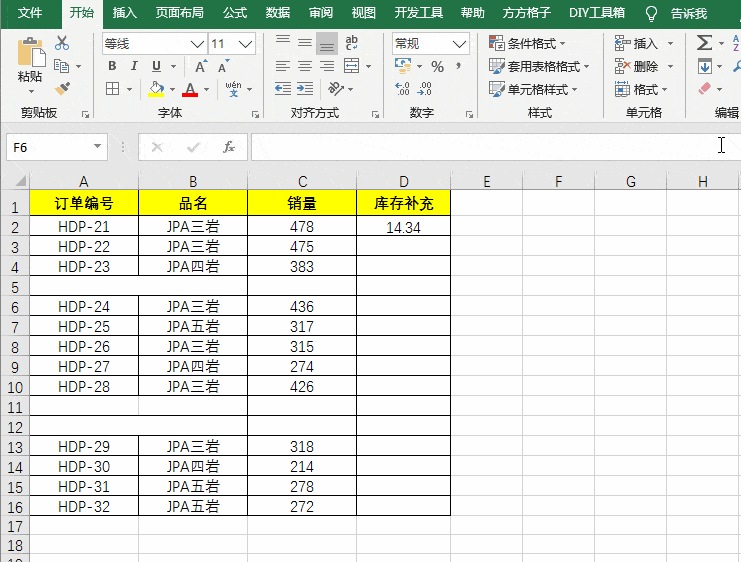Apply comma style
The width and height of the screenshot is (741, 562).
(458, 66)
